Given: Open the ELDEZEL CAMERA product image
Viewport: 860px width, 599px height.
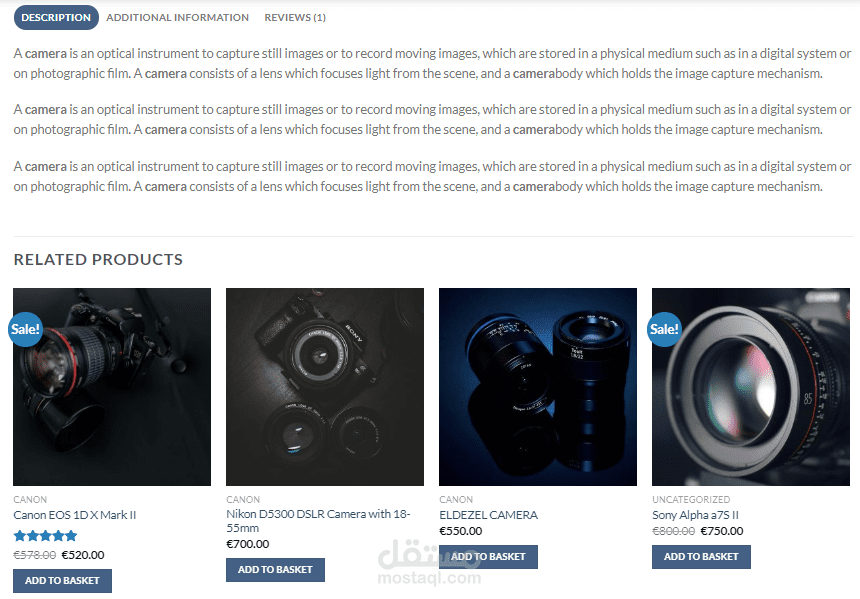Looking at the screenshot, I should (538, 387).
